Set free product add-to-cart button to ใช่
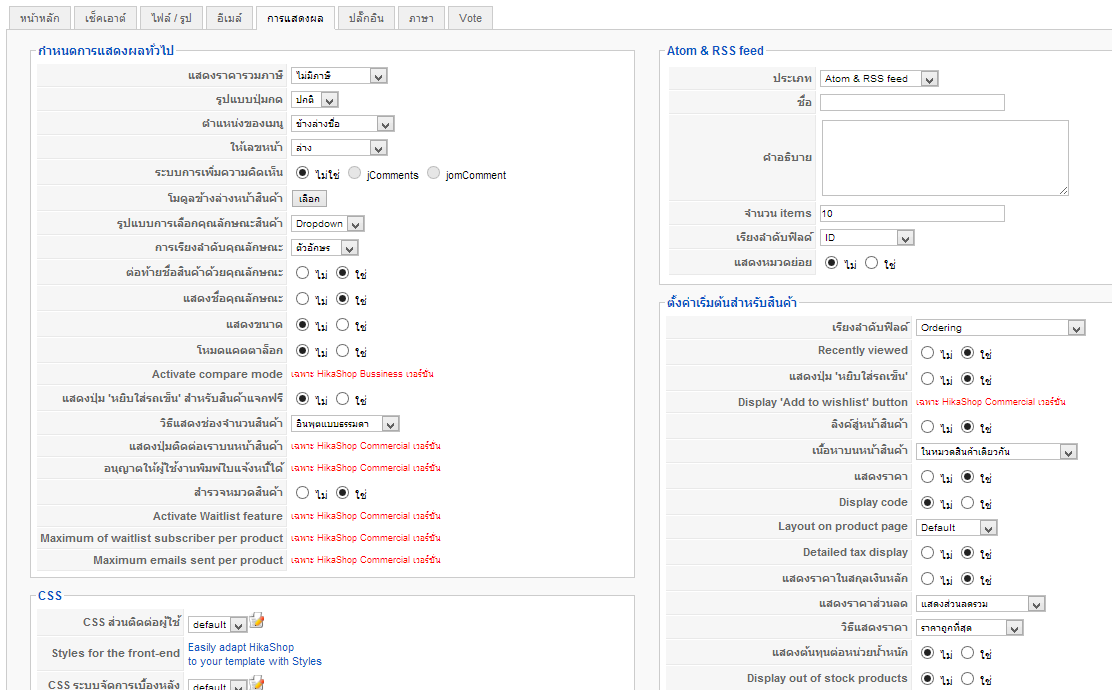The image size is (1112, 690). coord(343,399)
